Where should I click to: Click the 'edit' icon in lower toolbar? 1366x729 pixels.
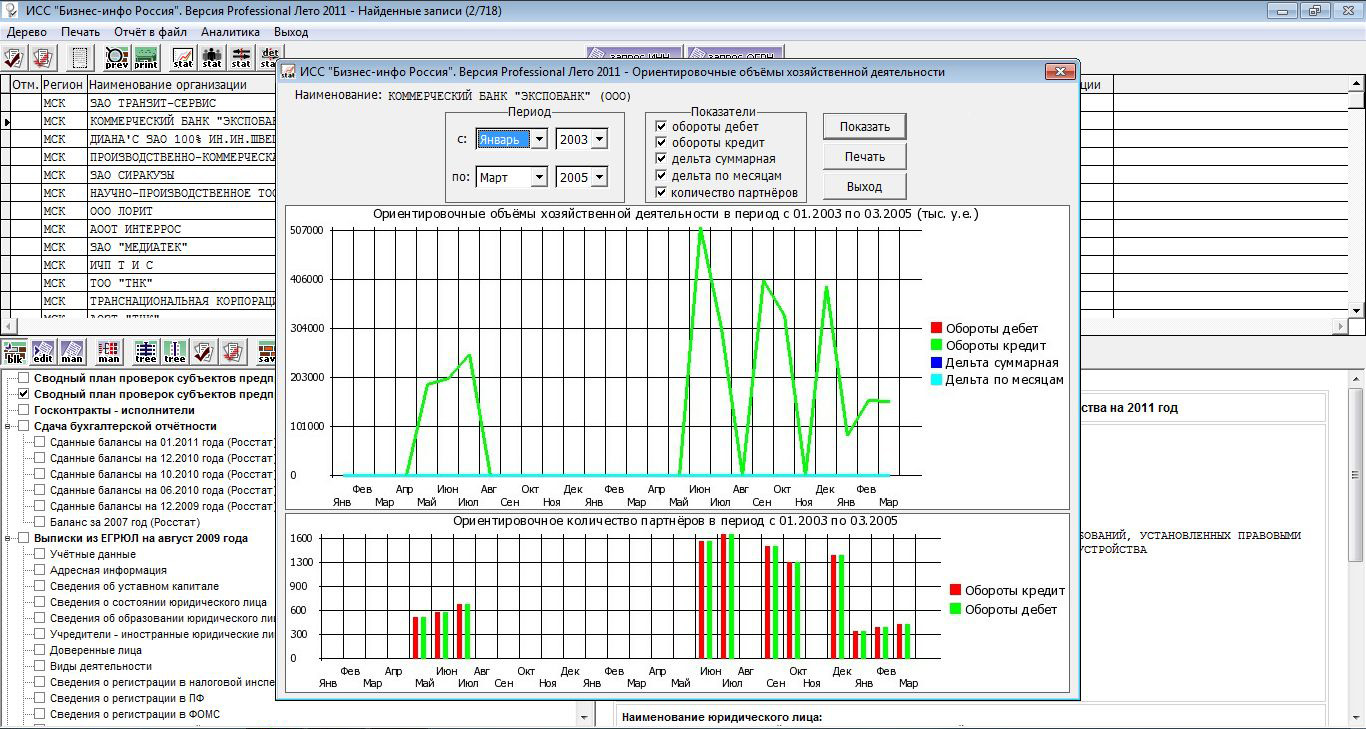(43, 352)
